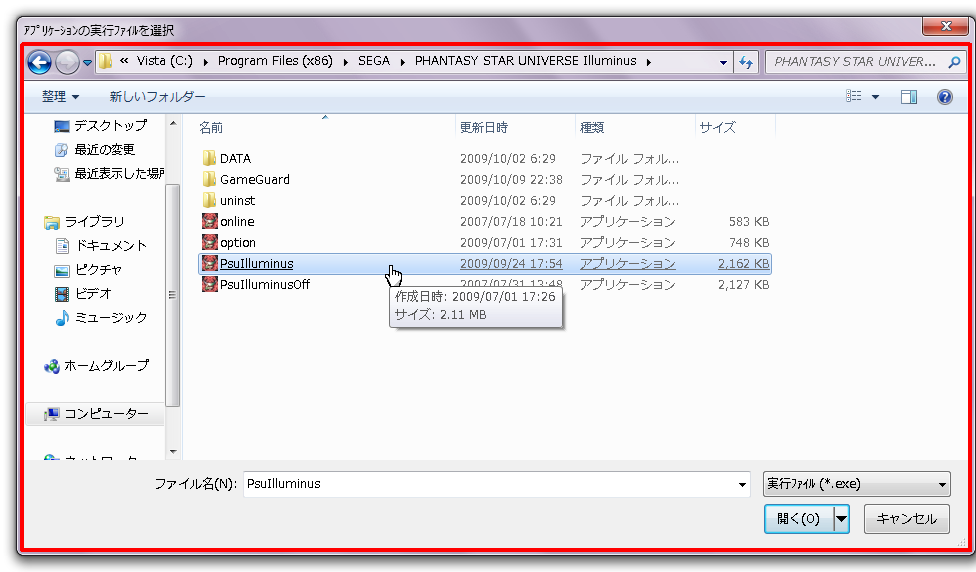
Task: Click the GameGuard folder name
Action: [255, 179]
